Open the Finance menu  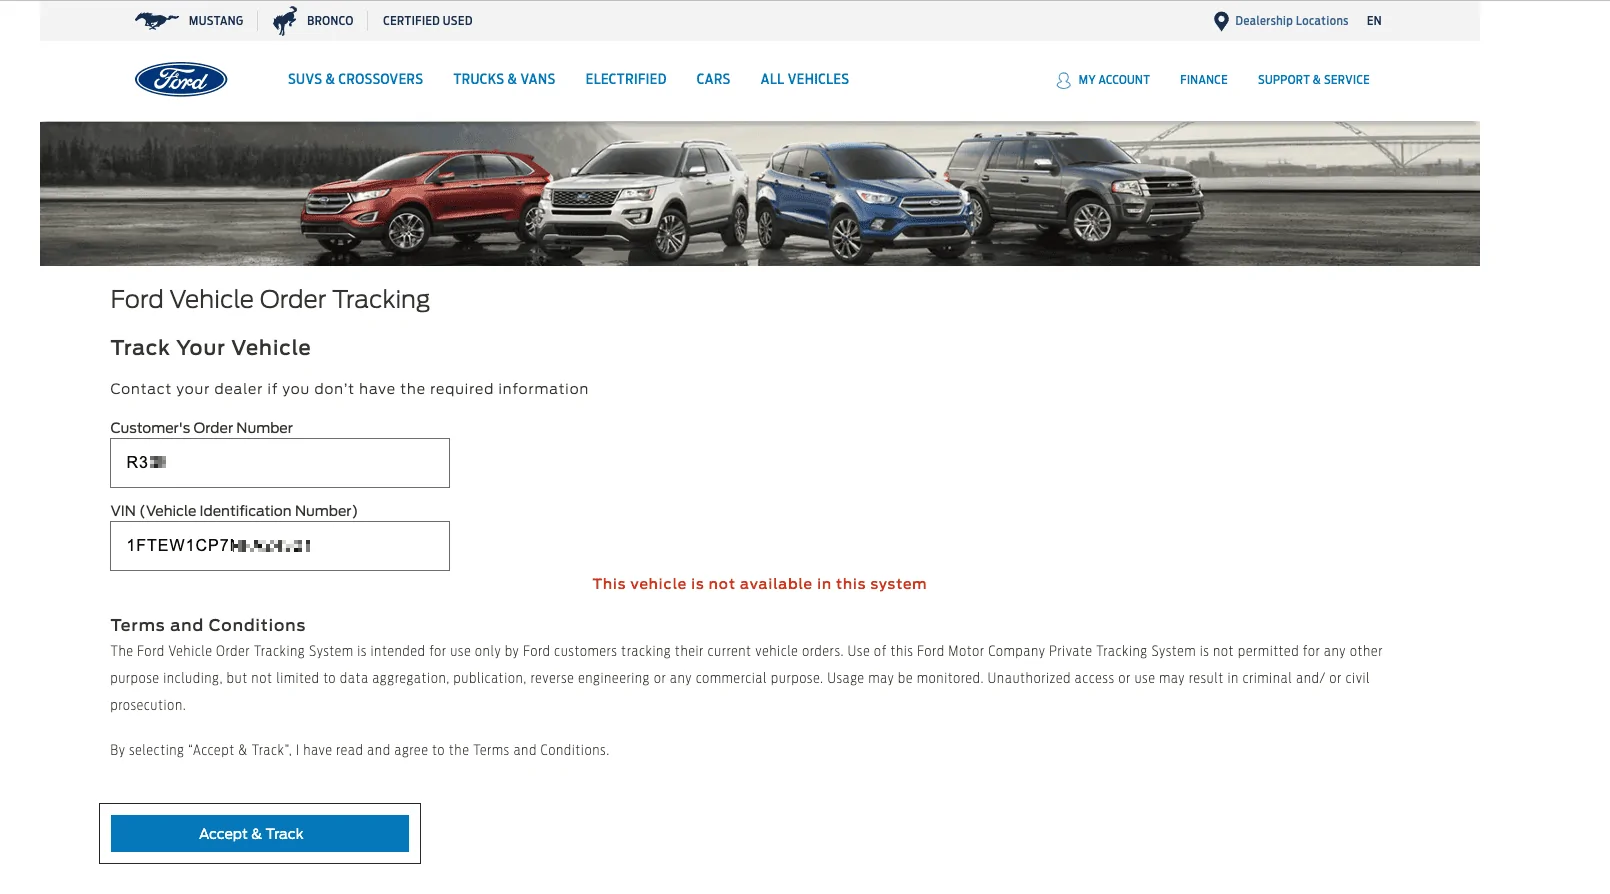(1204, 80)
